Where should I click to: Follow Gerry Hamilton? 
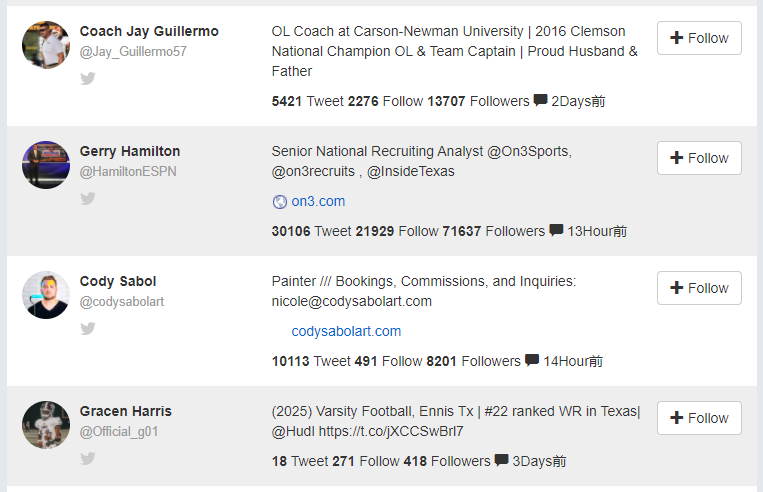tap(699, 158)
